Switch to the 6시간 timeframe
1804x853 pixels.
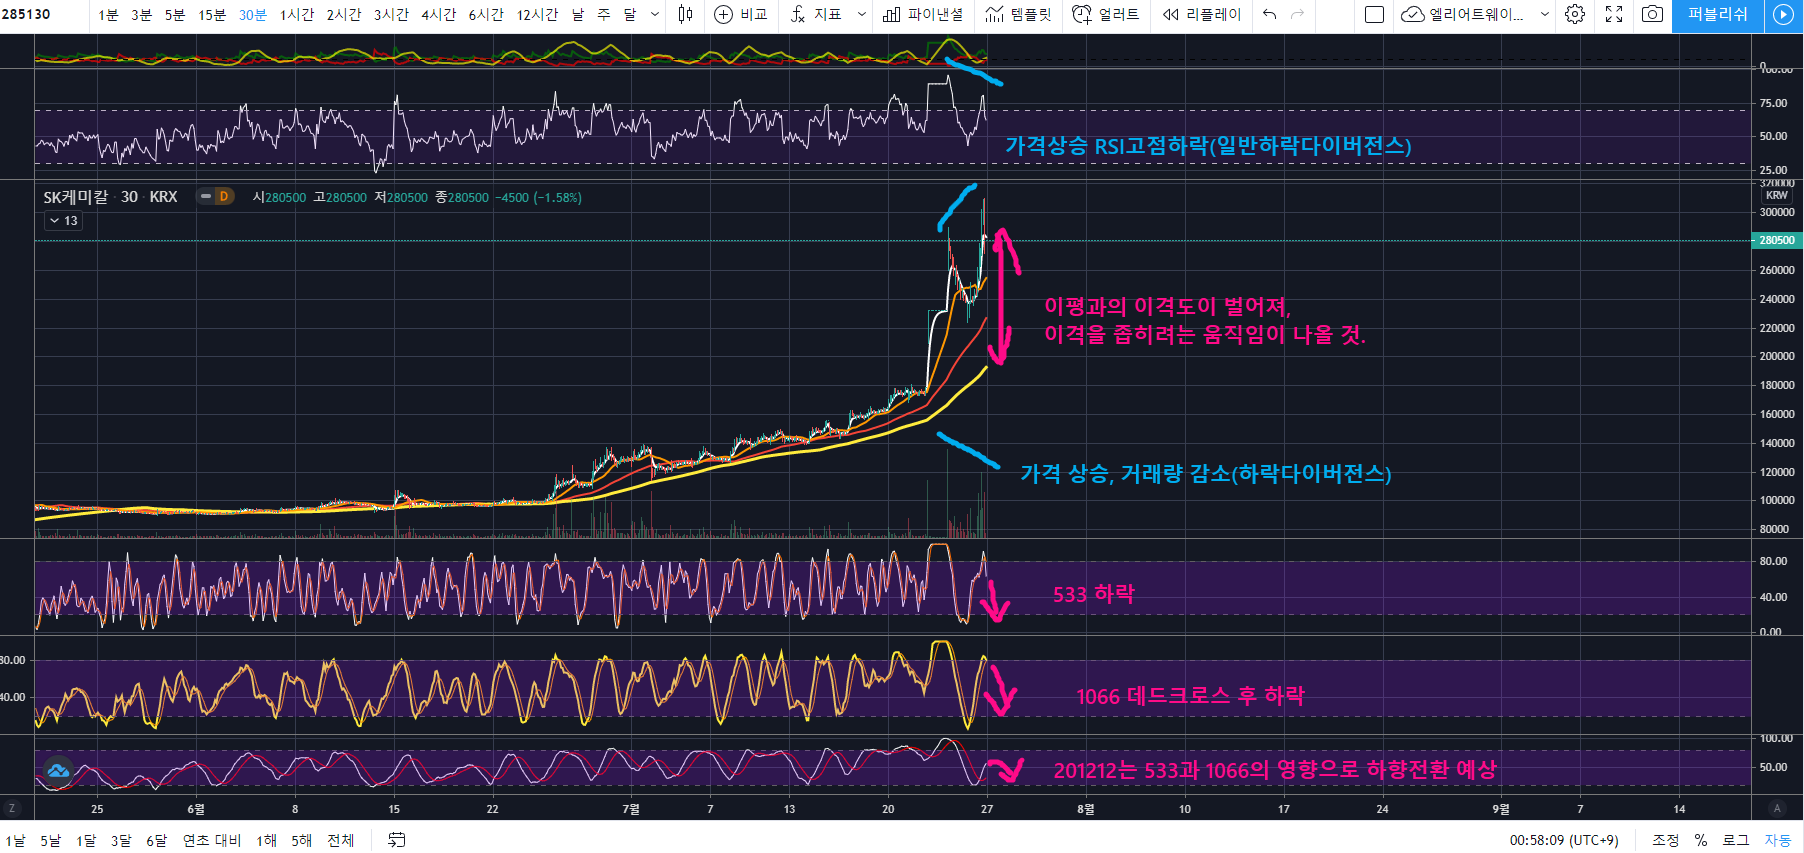click(x=486, y=14)
